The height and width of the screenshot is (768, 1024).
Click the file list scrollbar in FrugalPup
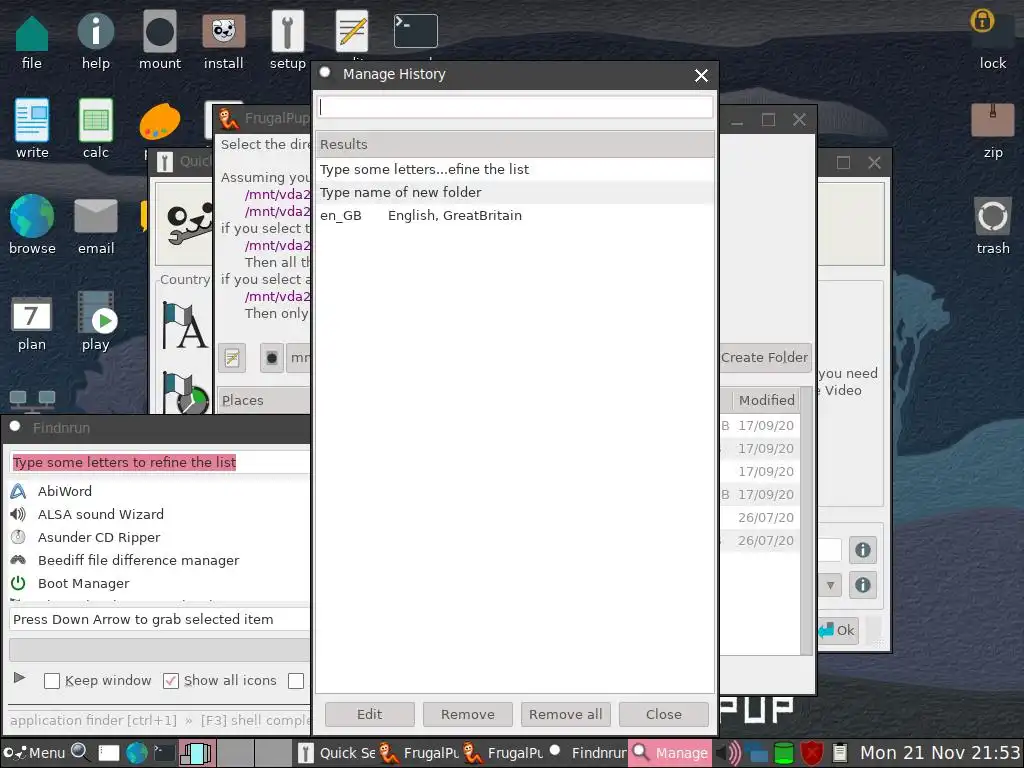pyautogui.click(x=806, y=520)
